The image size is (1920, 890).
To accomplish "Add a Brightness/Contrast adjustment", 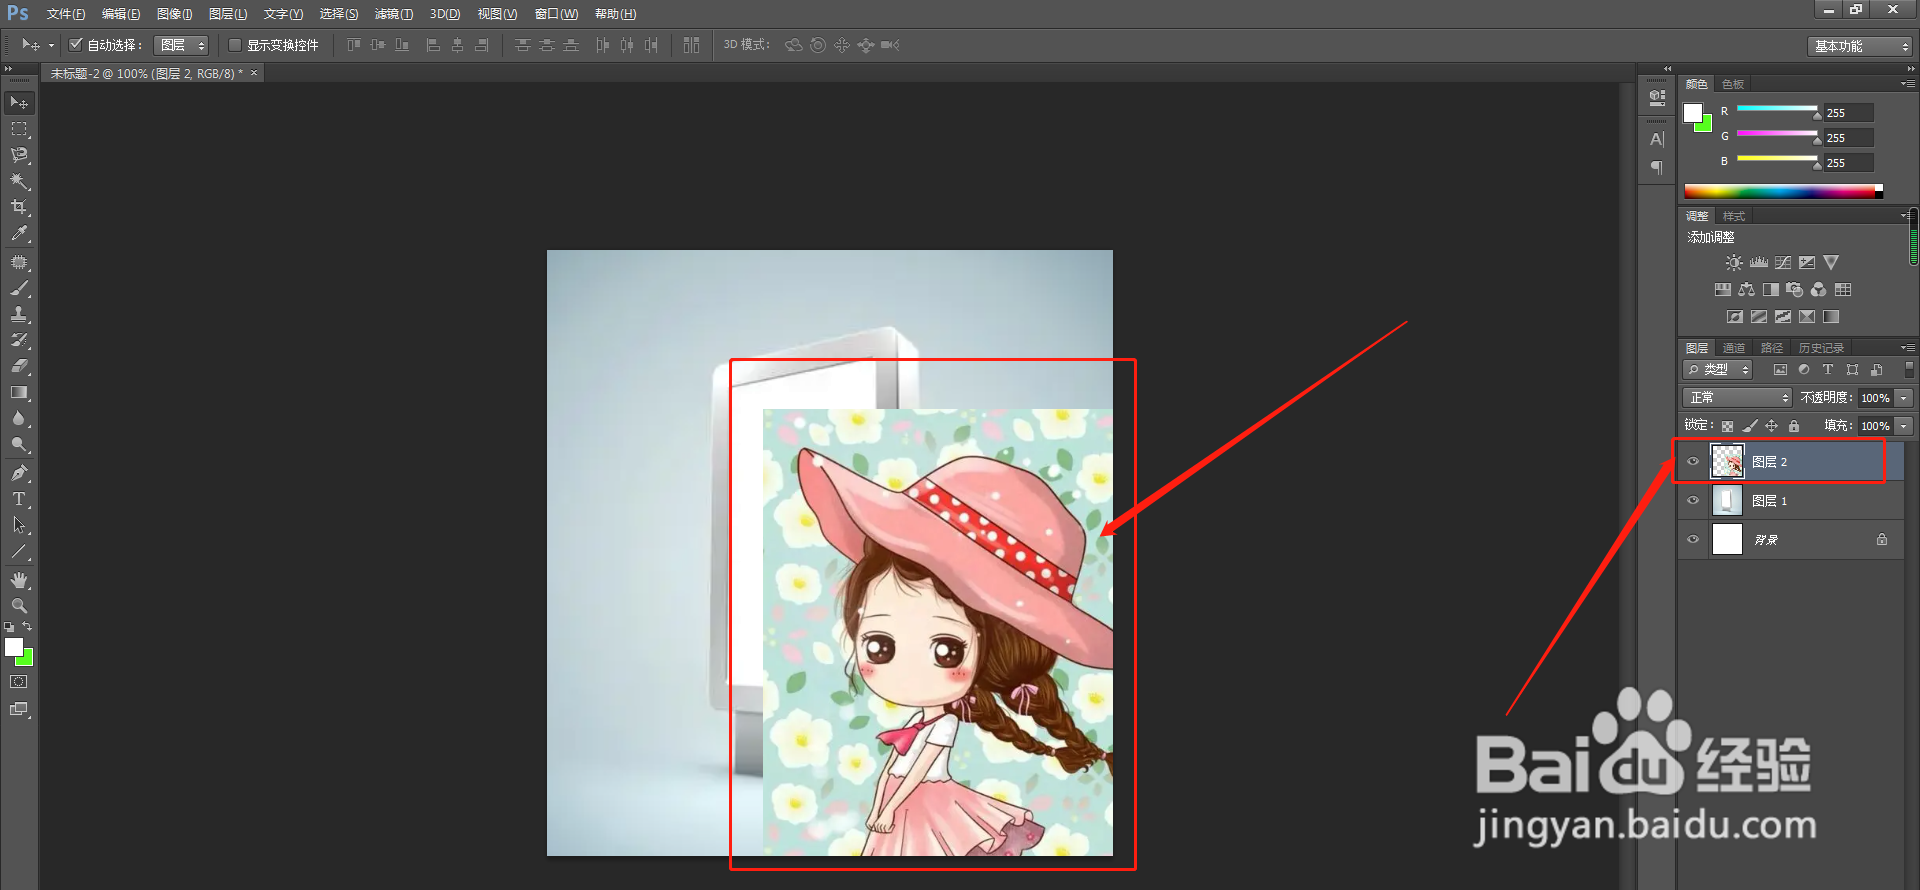I will point(1734,263).
